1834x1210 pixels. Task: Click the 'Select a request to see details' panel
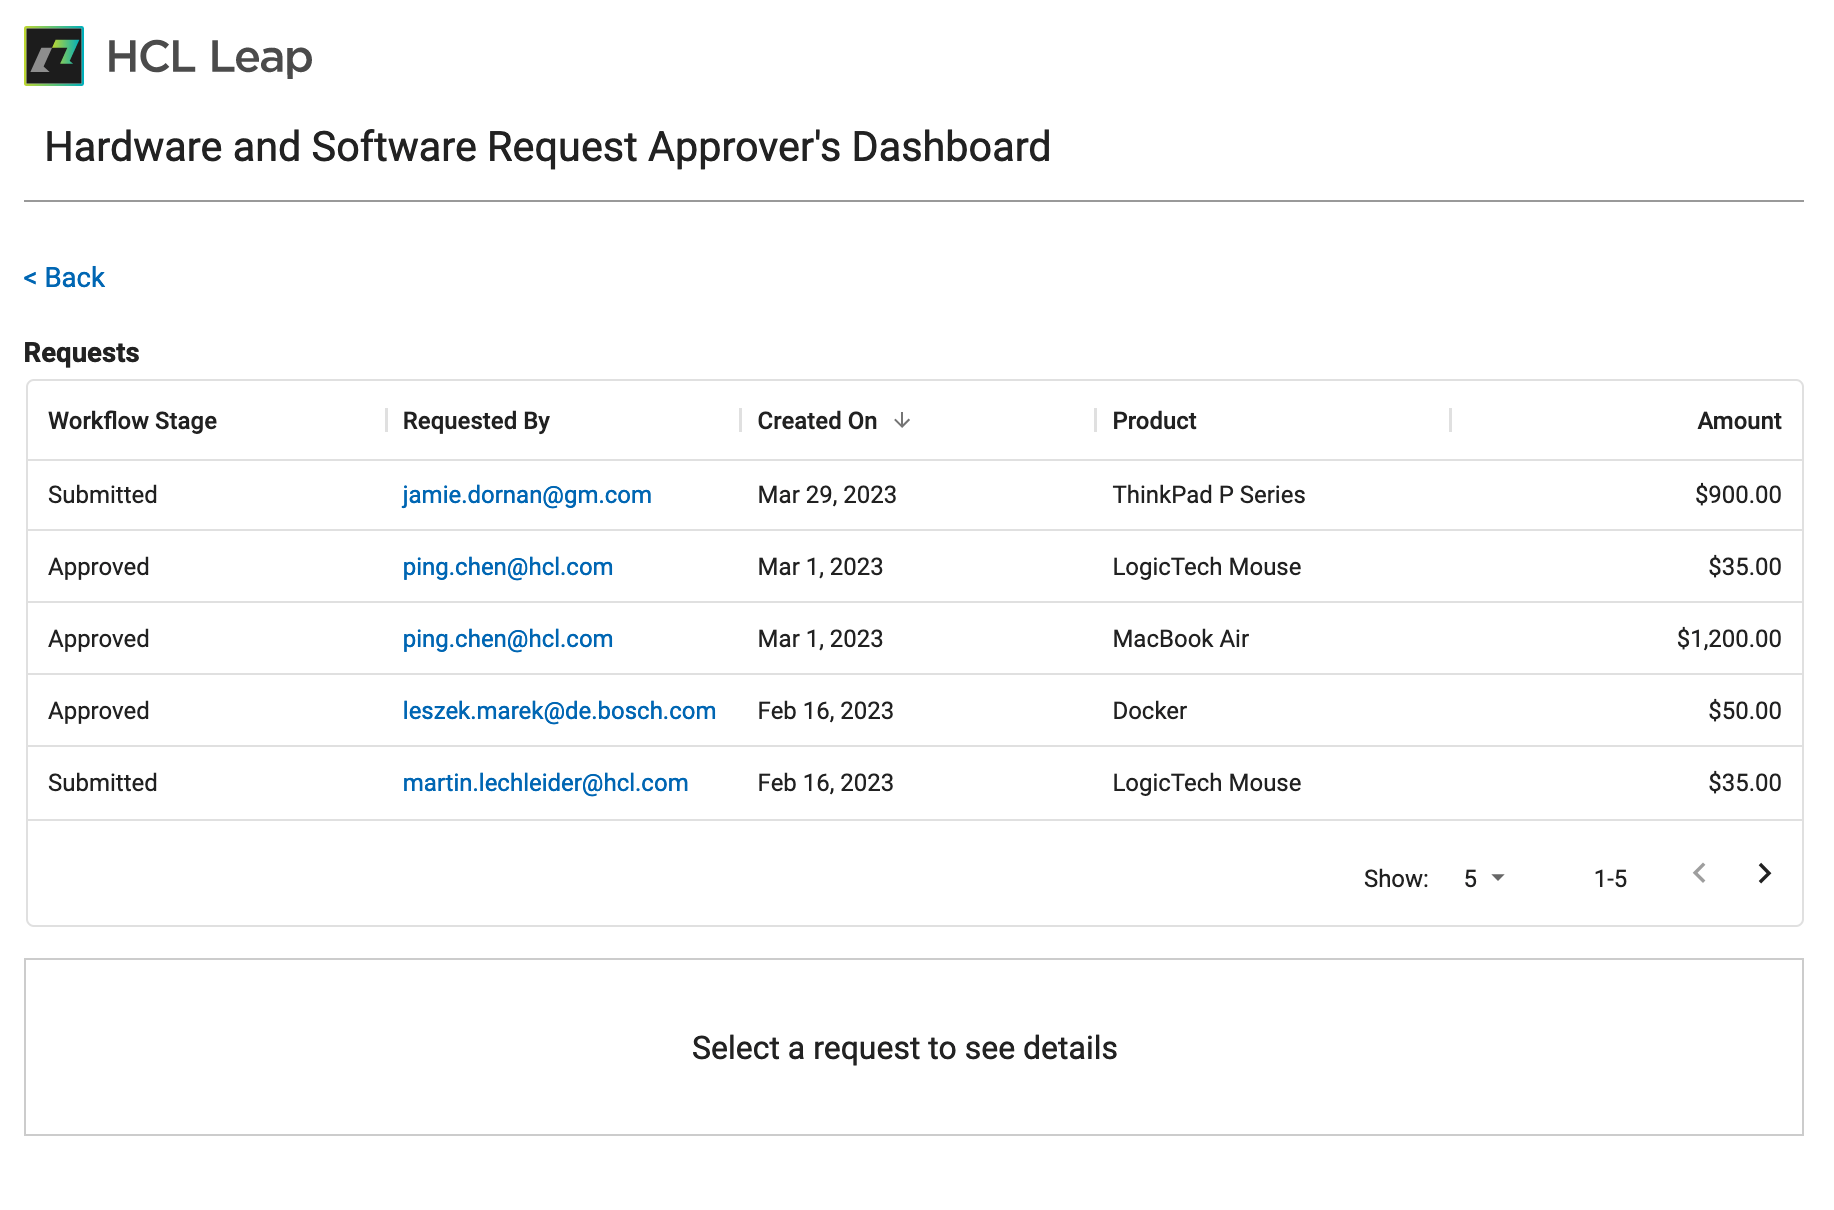point(914,1047)
